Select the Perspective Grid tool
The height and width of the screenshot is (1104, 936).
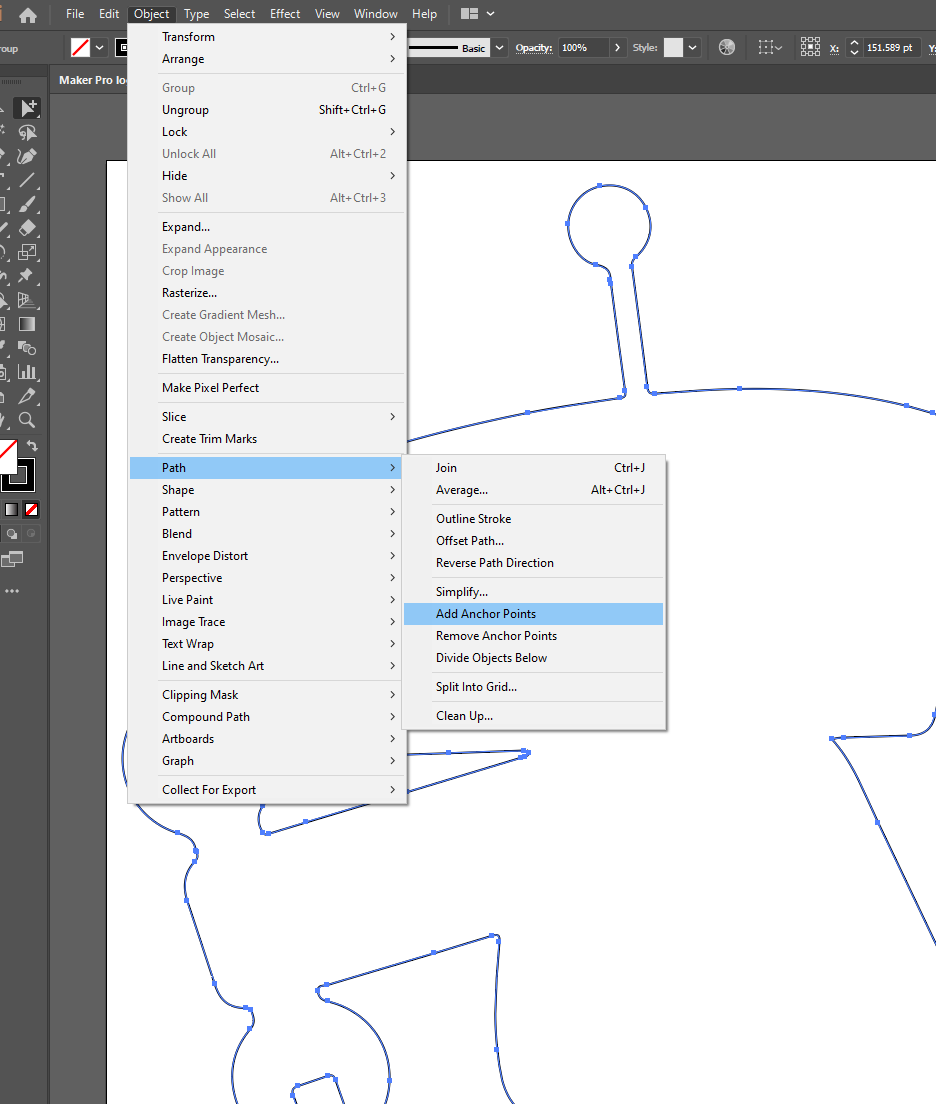(x=27, y=298)
